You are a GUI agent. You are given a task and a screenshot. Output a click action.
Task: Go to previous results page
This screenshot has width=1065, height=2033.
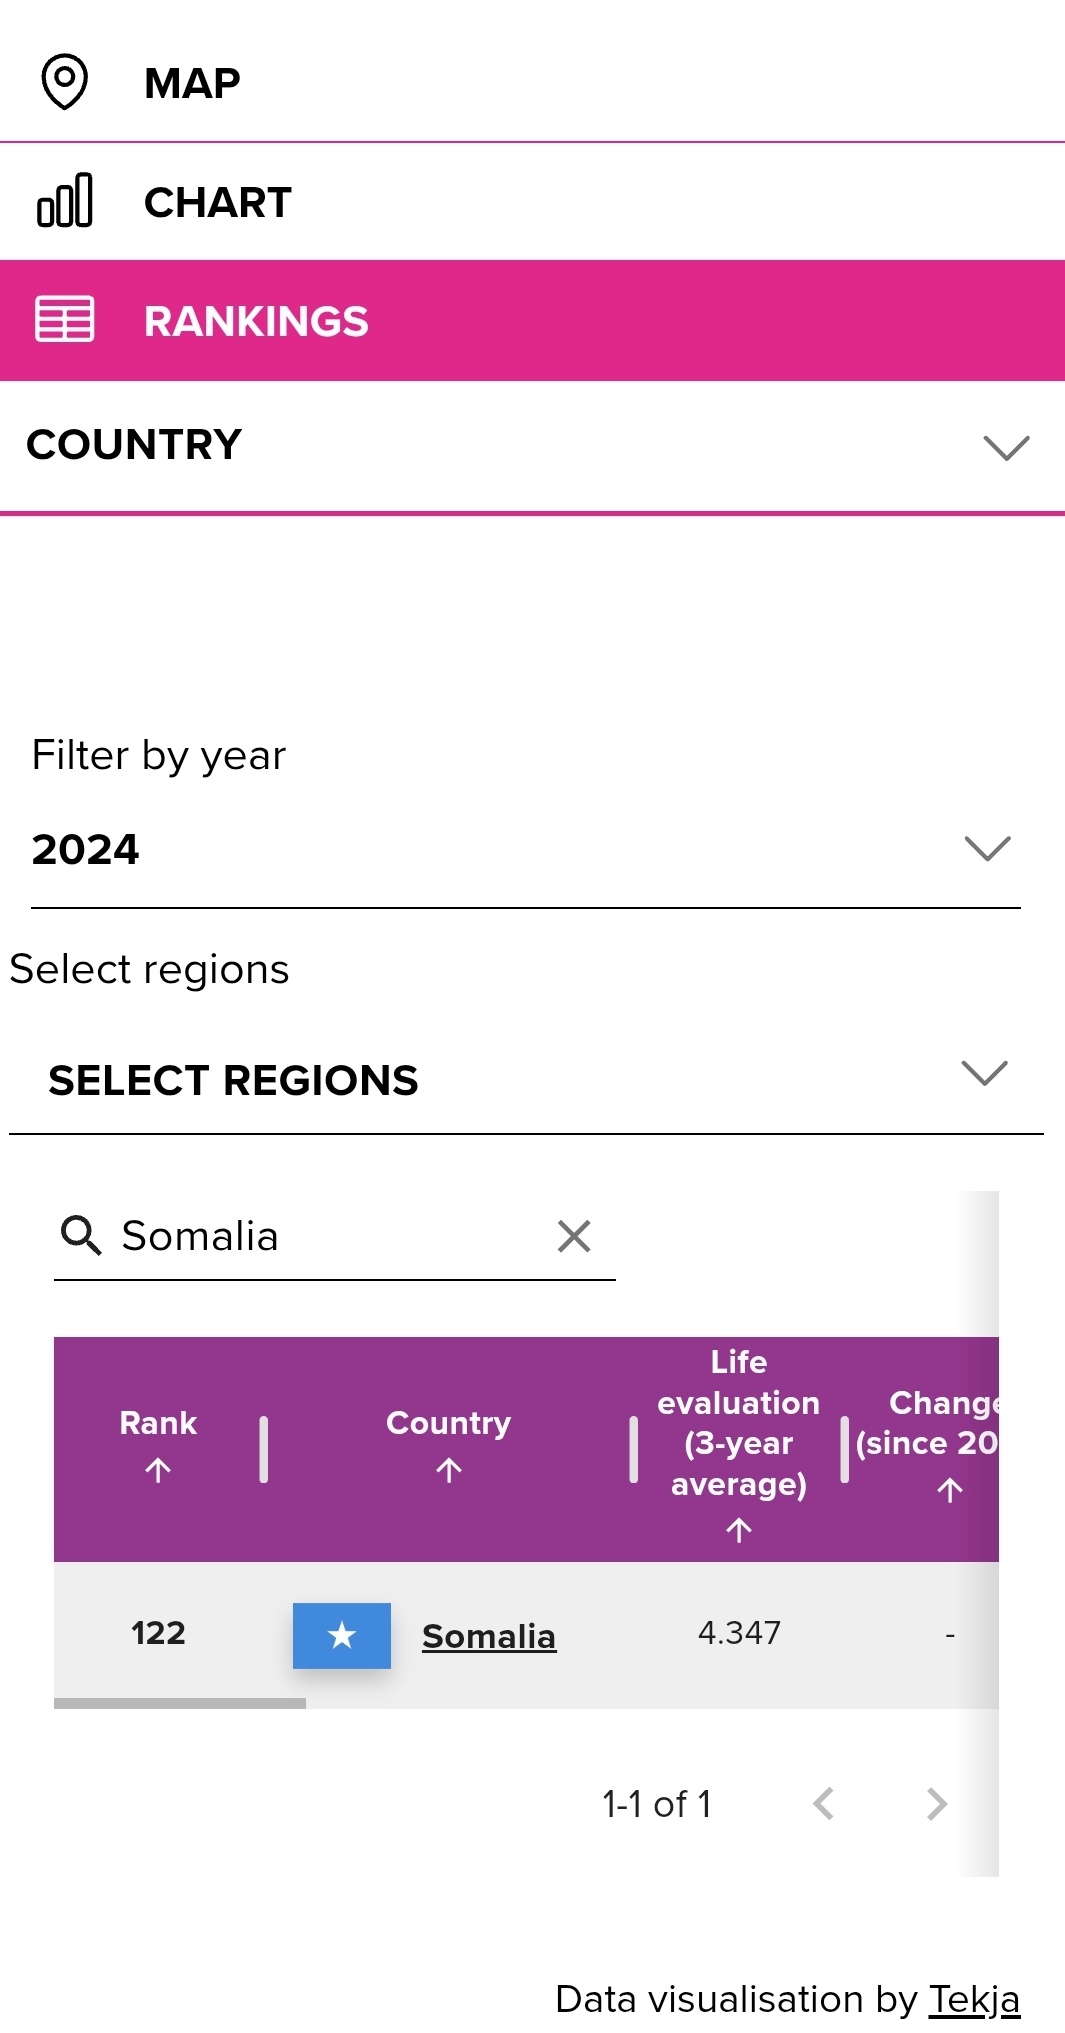click(x=823, y=1804)
